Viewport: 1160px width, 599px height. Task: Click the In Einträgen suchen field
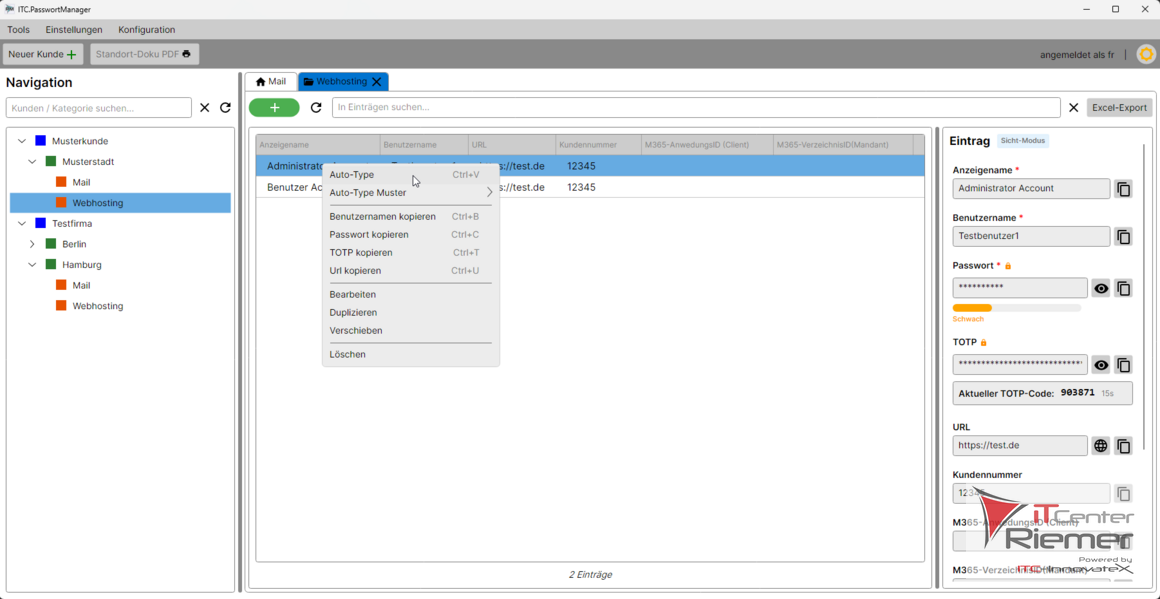[696, 108]
